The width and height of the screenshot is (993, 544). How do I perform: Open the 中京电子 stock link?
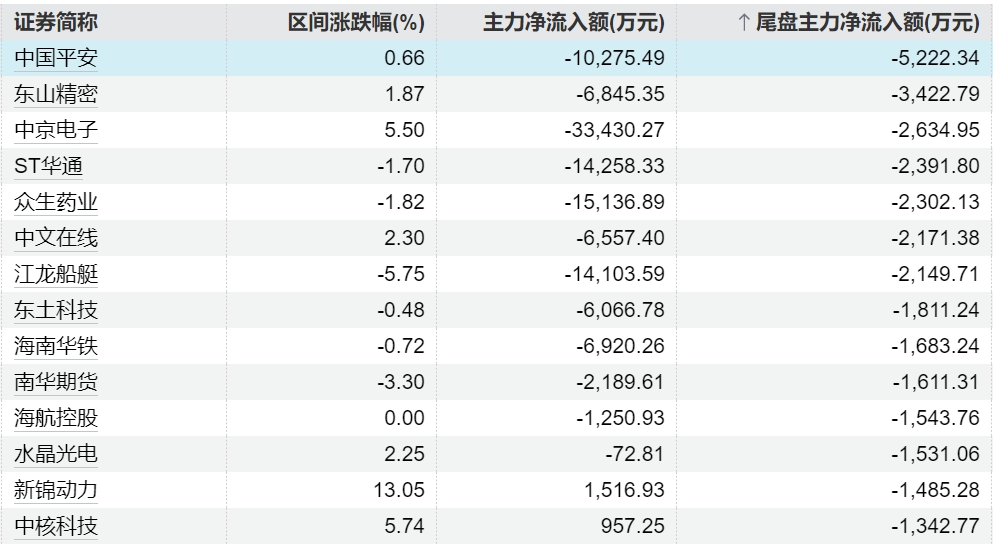56,130
